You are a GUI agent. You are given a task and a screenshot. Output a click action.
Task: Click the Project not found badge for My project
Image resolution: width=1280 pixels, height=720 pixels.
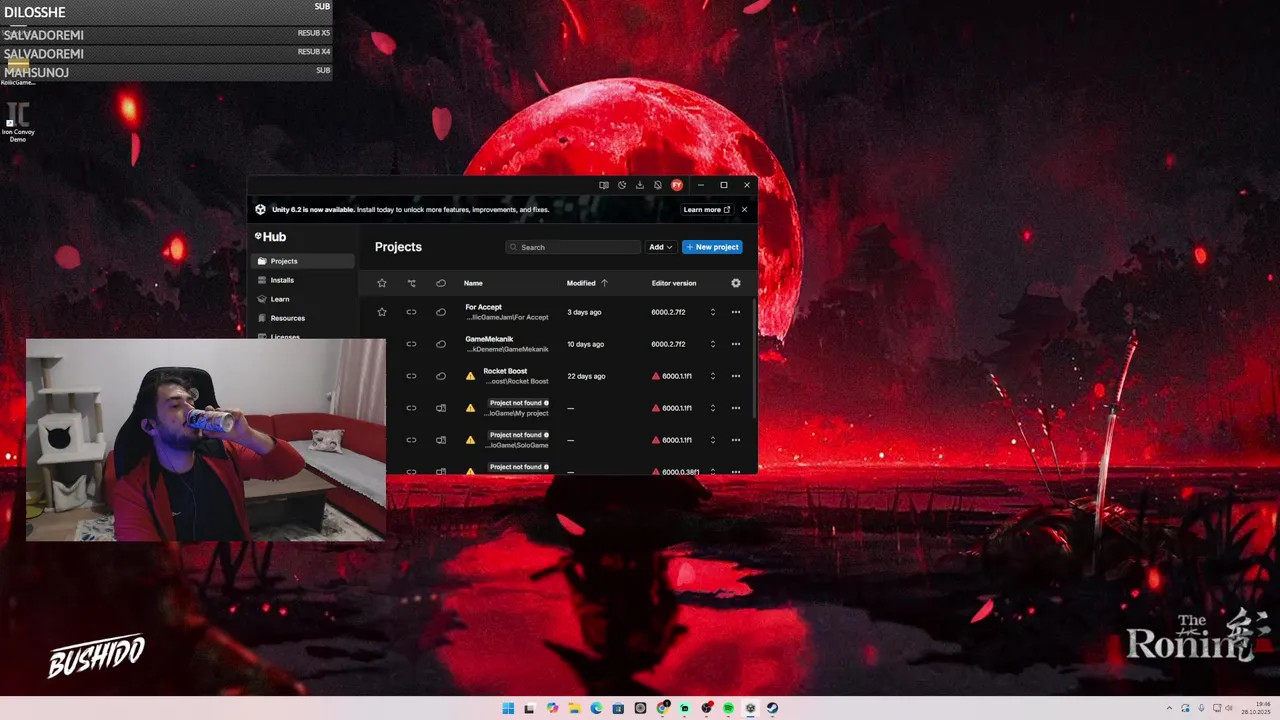click(x=518, y=403)
